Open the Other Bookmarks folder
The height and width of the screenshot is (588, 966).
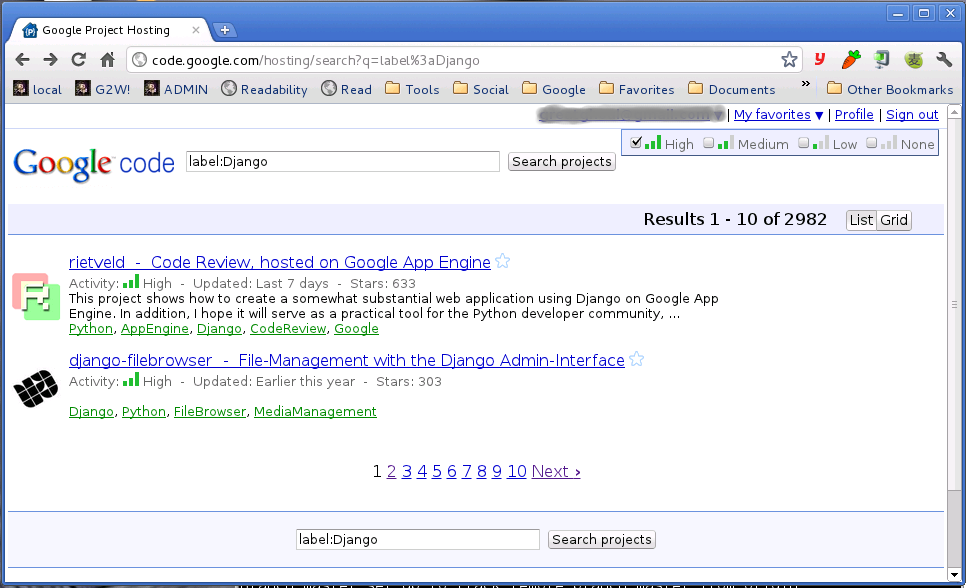coord(890,89)
